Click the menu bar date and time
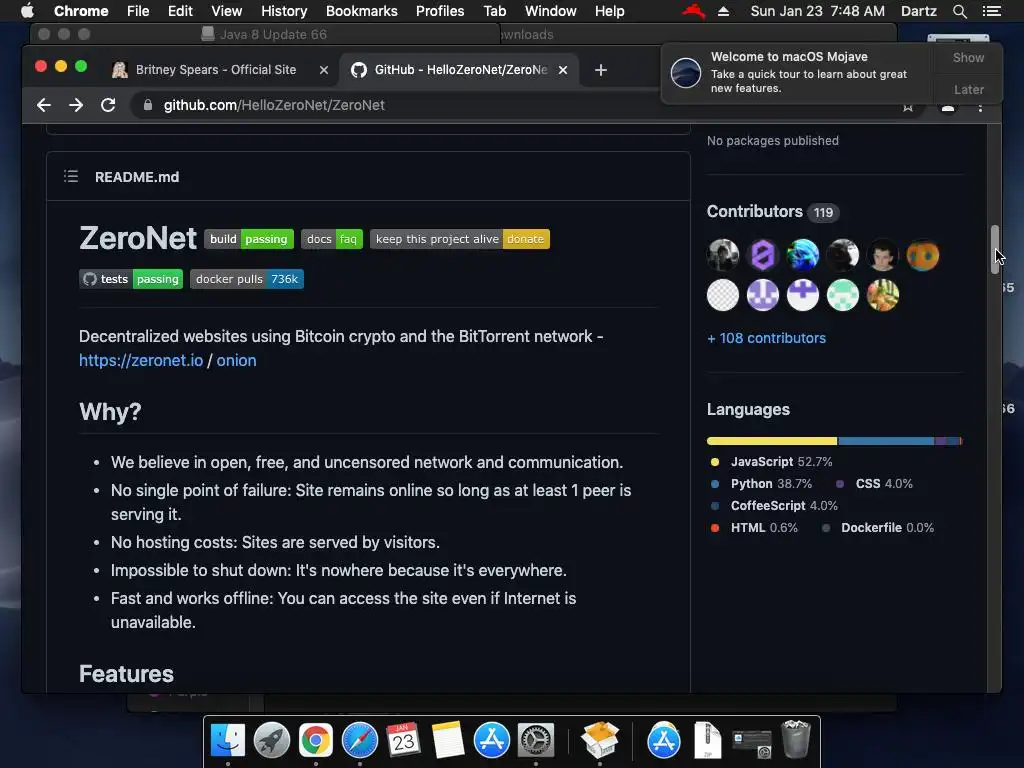The width and height of the screenshot is (1024, 768). point(818,11)
